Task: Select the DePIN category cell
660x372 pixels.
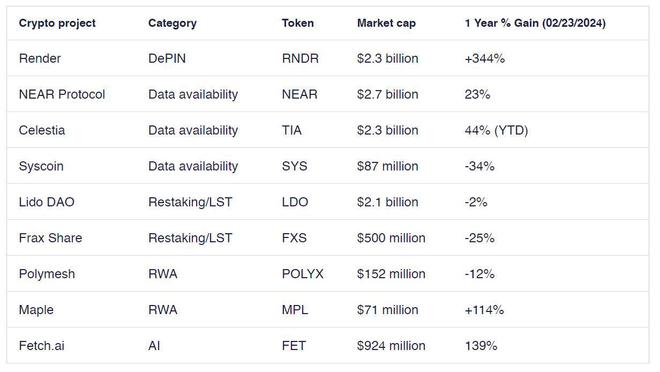Action: click(167, 58)
